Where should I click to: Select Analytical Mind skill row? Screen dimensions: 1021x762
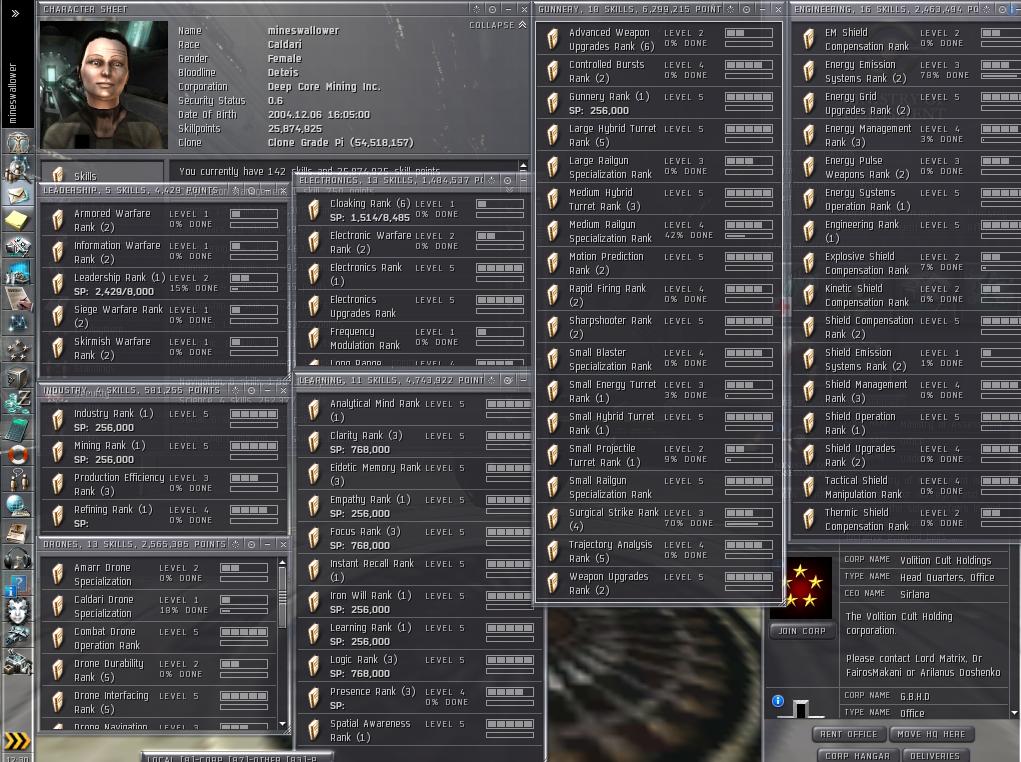(417, 410)
